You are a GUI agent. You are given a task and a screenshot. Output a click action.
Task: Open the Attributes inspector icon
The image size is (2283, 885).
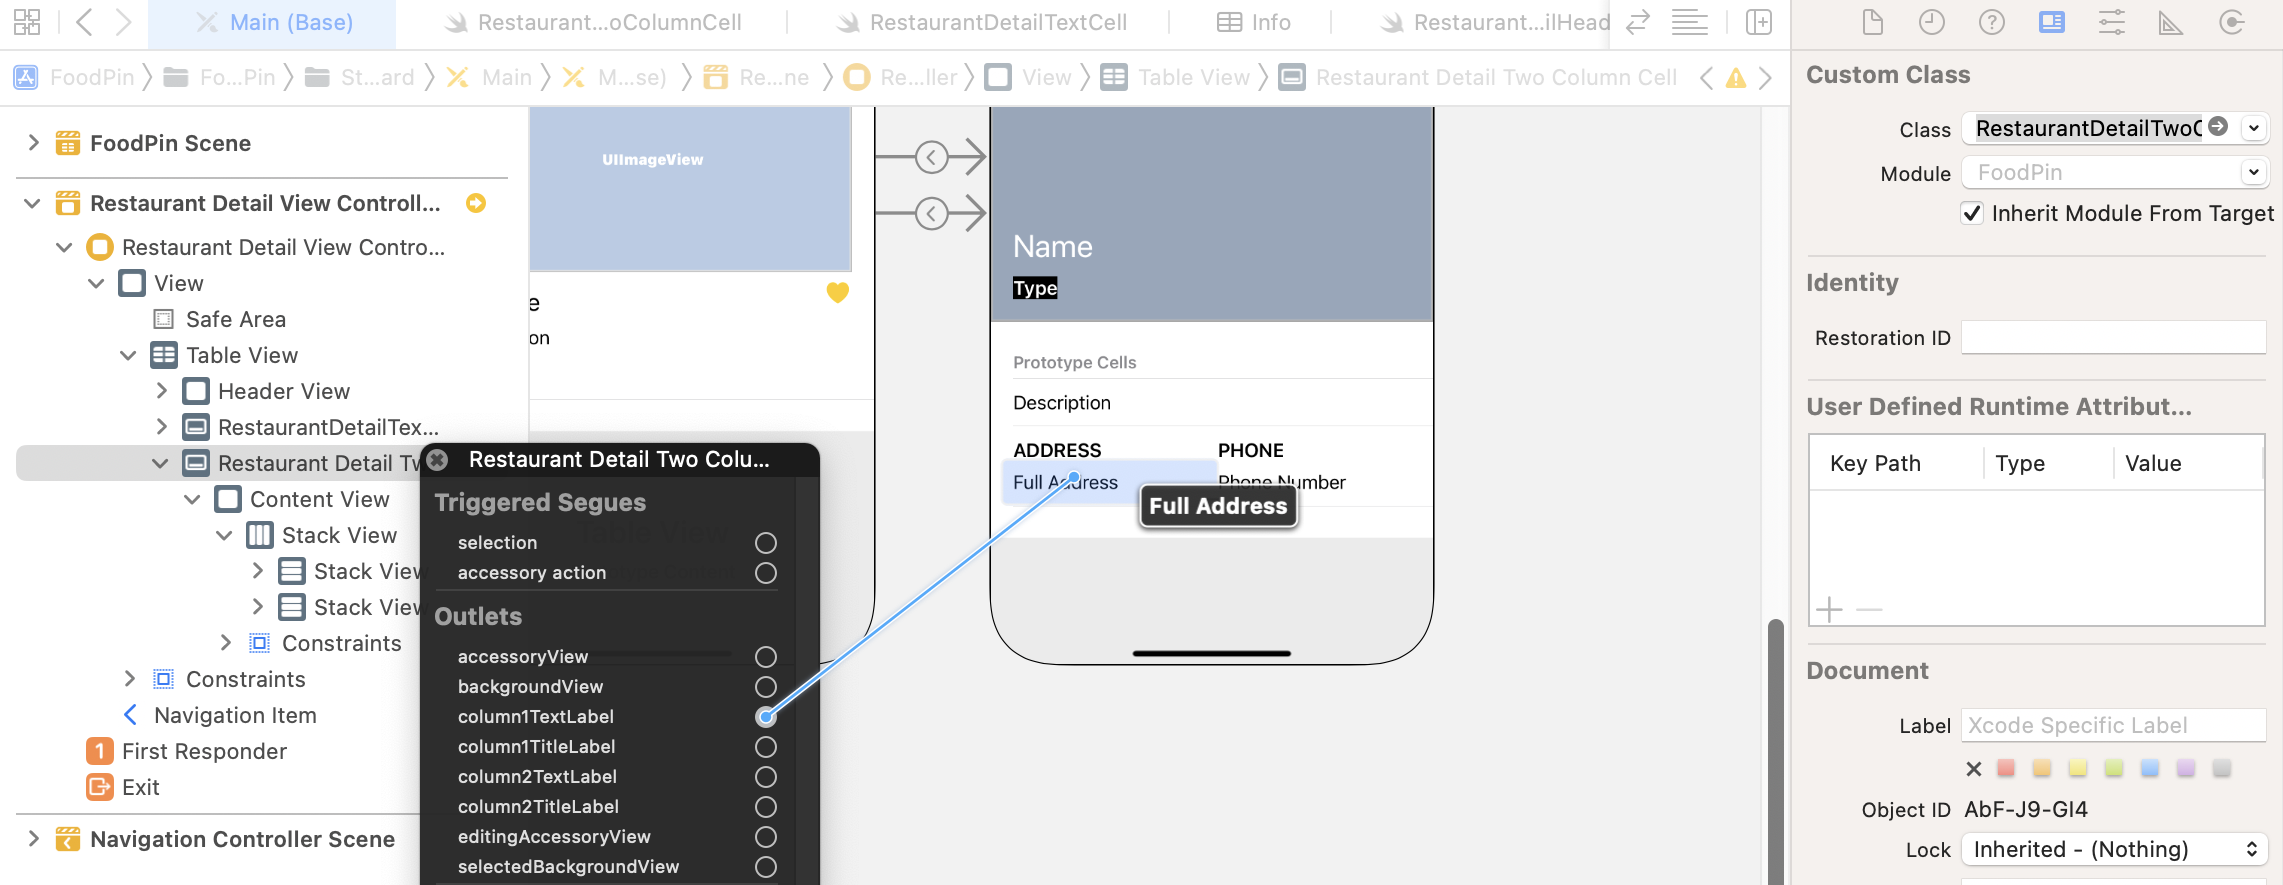[x=2111, y=22]
